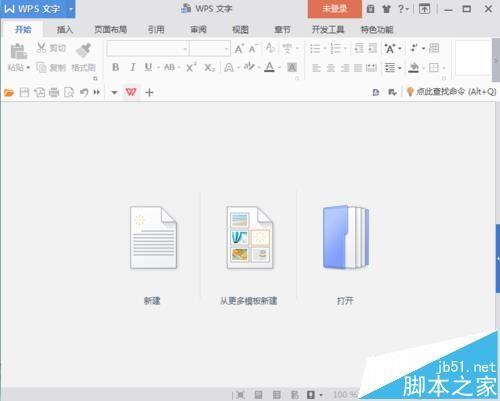Click the save icon in quick toolbar
Viewport: 500px width, 401px height.
click(24, 92)
